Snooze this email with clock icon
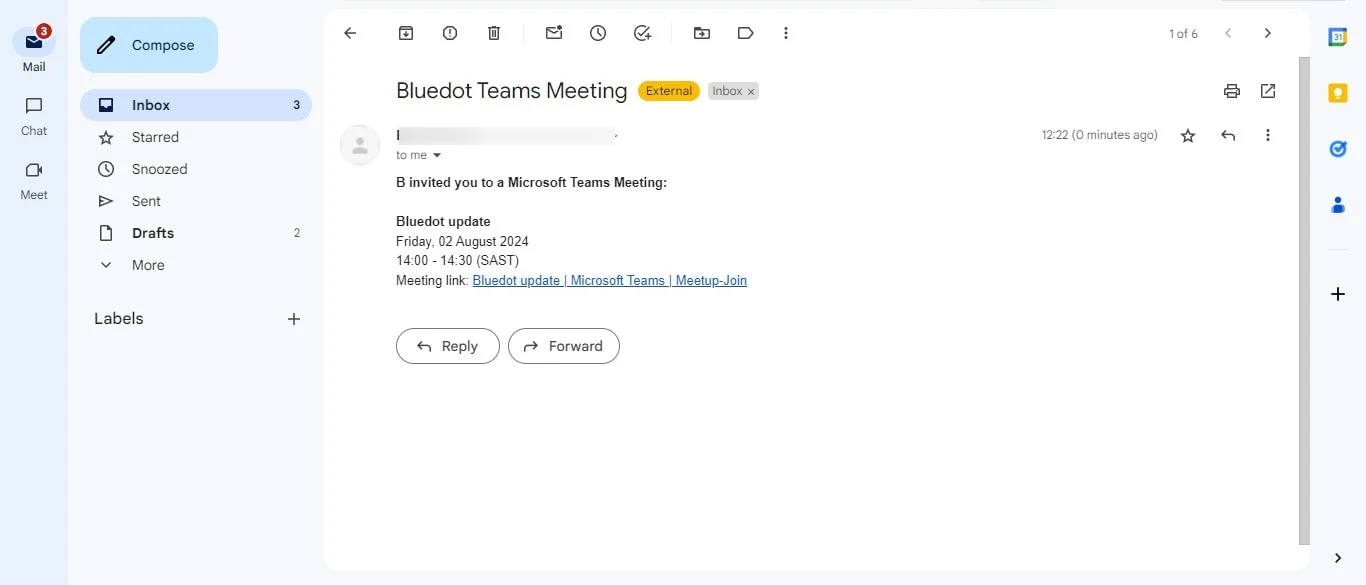 click(x=598, y=33)
